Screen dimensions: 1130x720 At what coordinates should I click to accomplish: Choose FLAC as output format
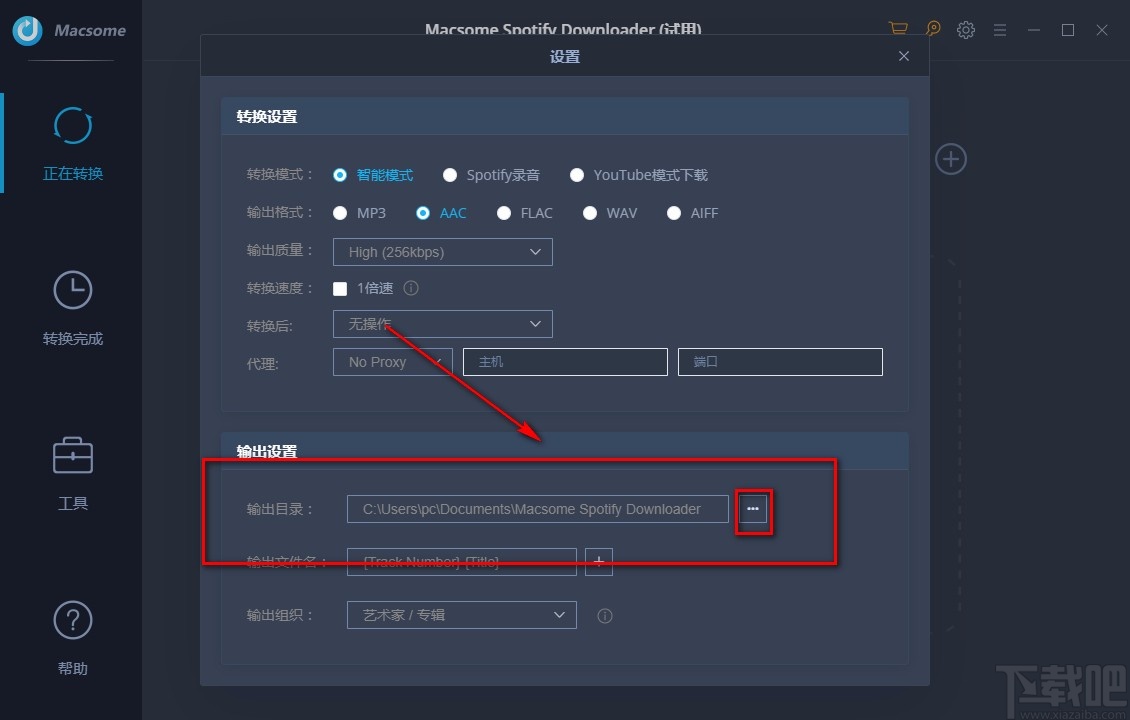point(504,212)
